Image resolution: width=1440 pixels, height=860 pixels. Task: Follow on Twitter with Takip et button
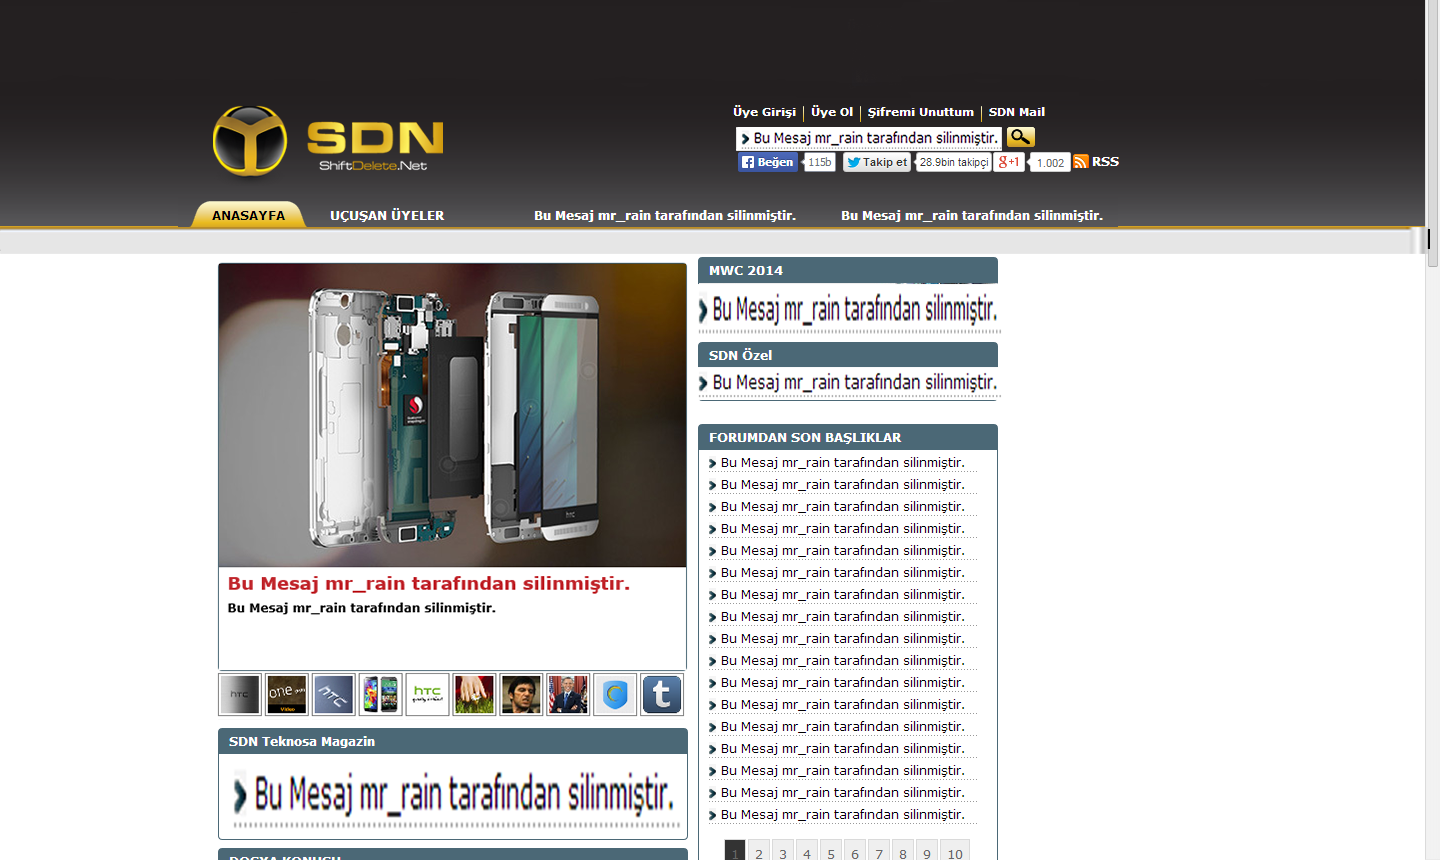tap(877, 162)
